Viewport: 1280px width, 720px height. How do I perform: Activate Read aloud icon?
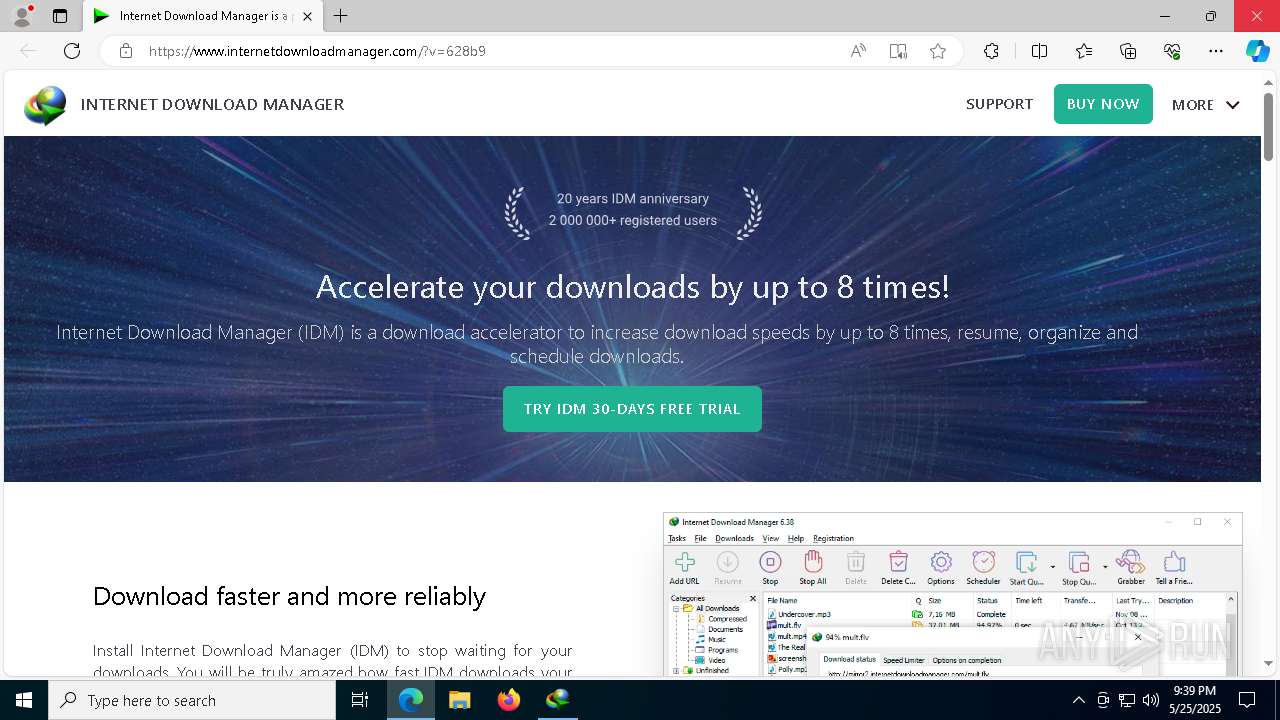click(858, 51)
